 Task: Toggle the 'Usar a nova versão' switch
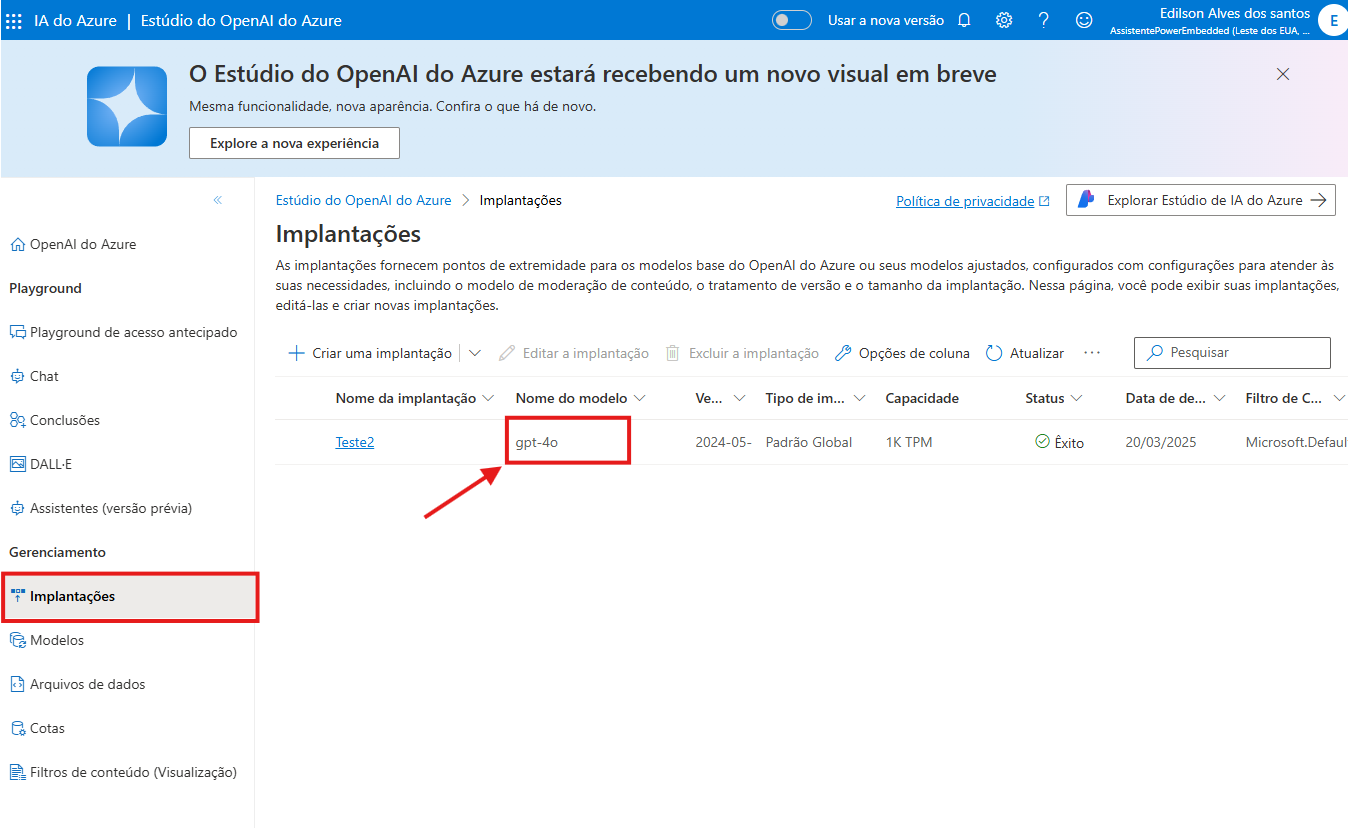pos(791,20)
